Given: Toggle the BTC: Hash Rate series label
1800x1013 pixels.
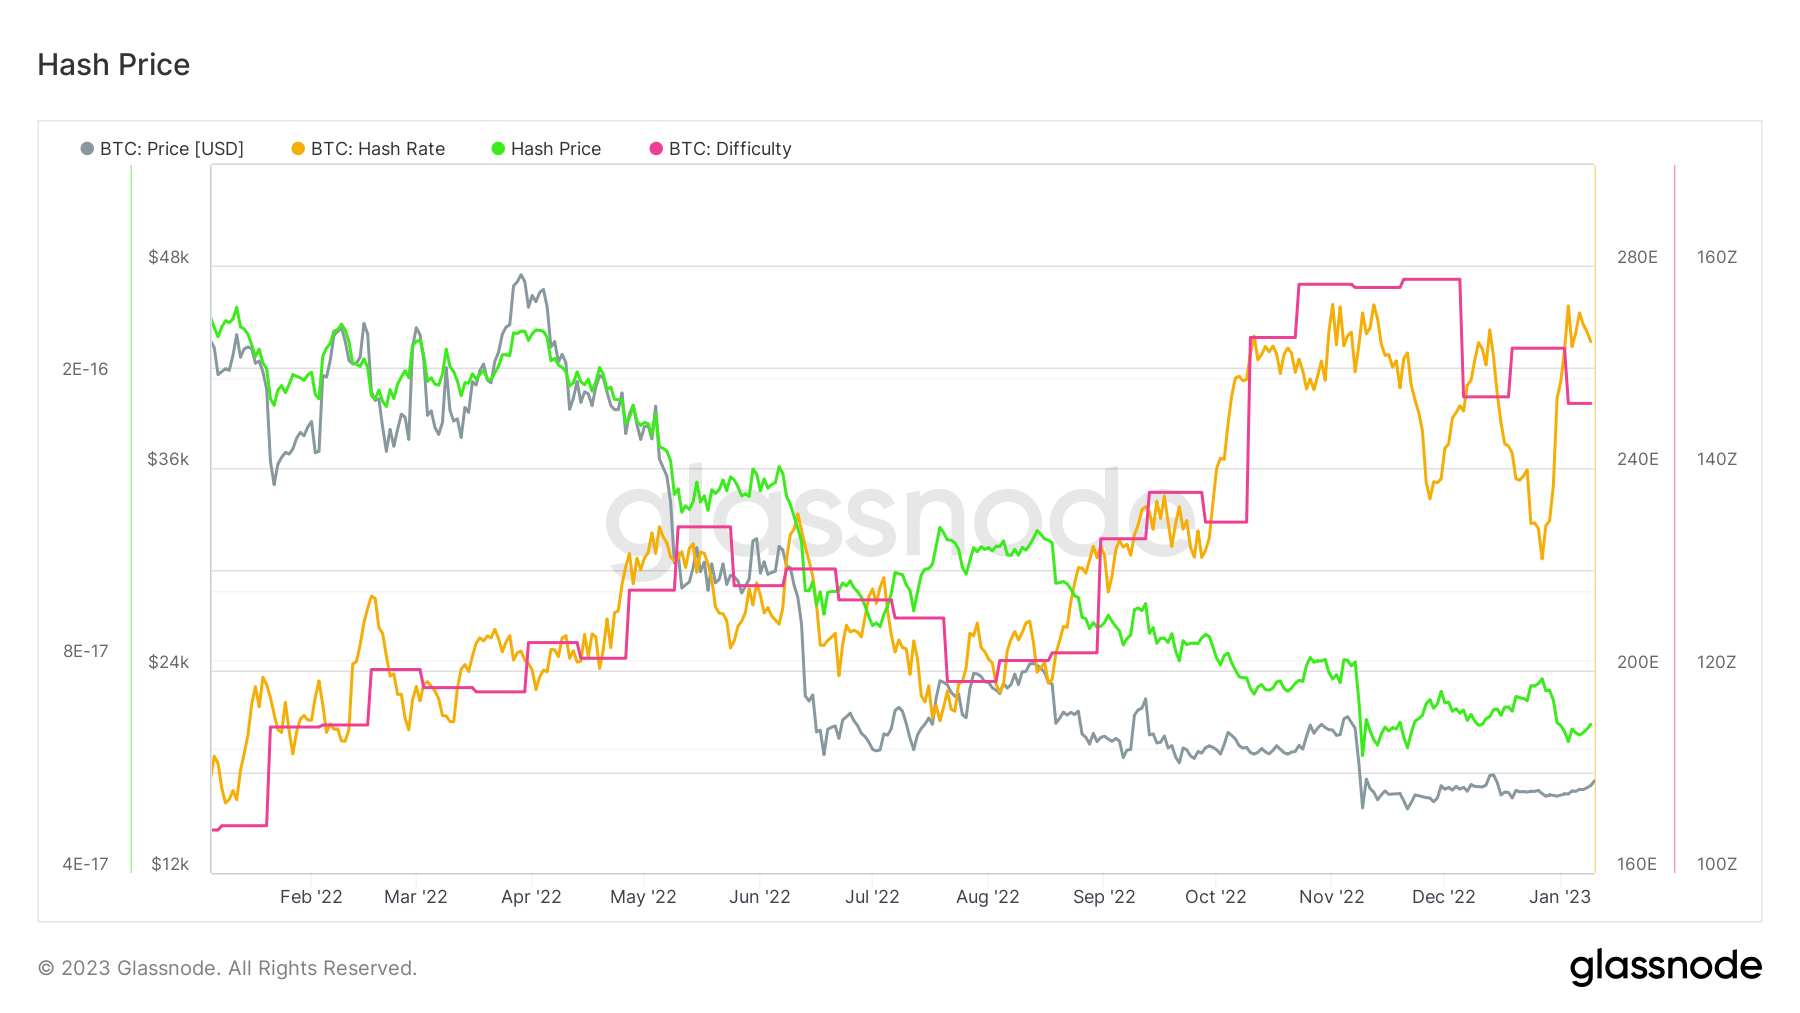Looking at the screenshot, I should click(377, 149).
